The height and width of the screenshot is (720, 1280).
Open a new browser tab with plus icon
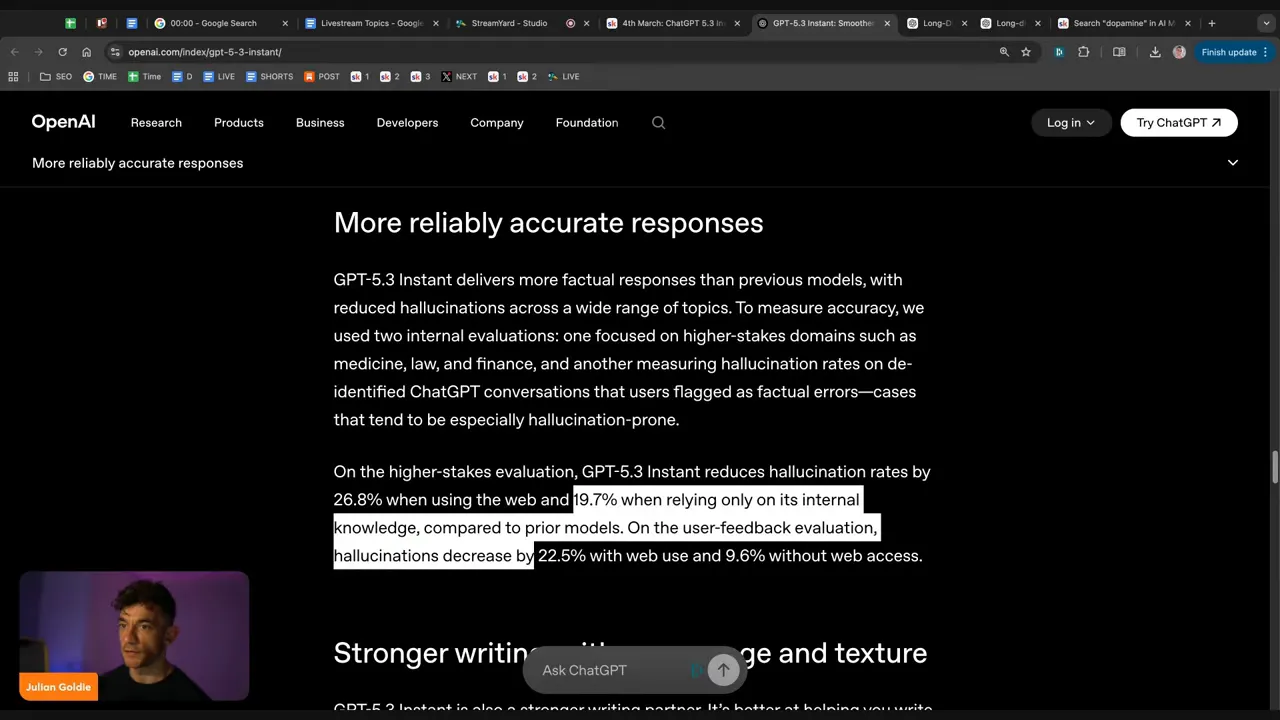click(x=1211, y=23)
